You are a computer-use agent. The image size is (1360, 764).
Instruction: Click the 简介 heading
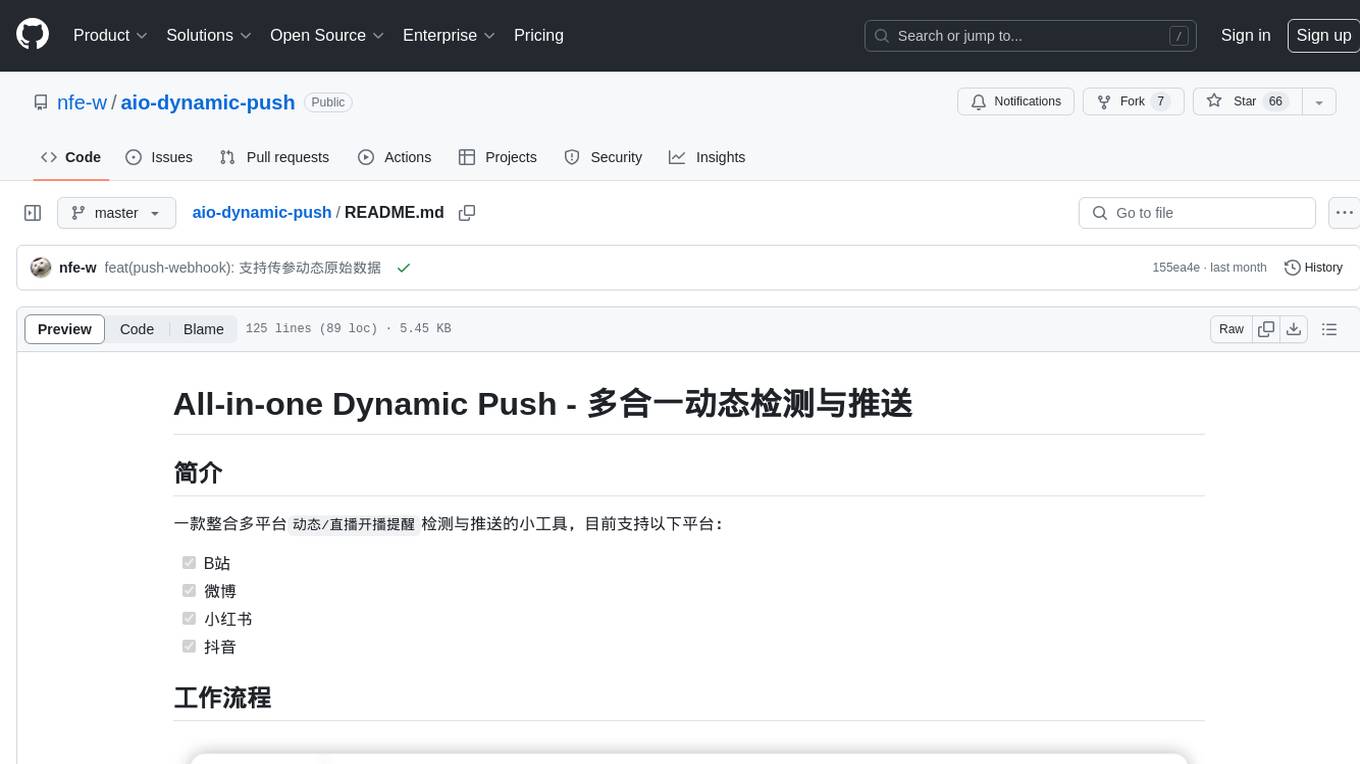point(198,473)
